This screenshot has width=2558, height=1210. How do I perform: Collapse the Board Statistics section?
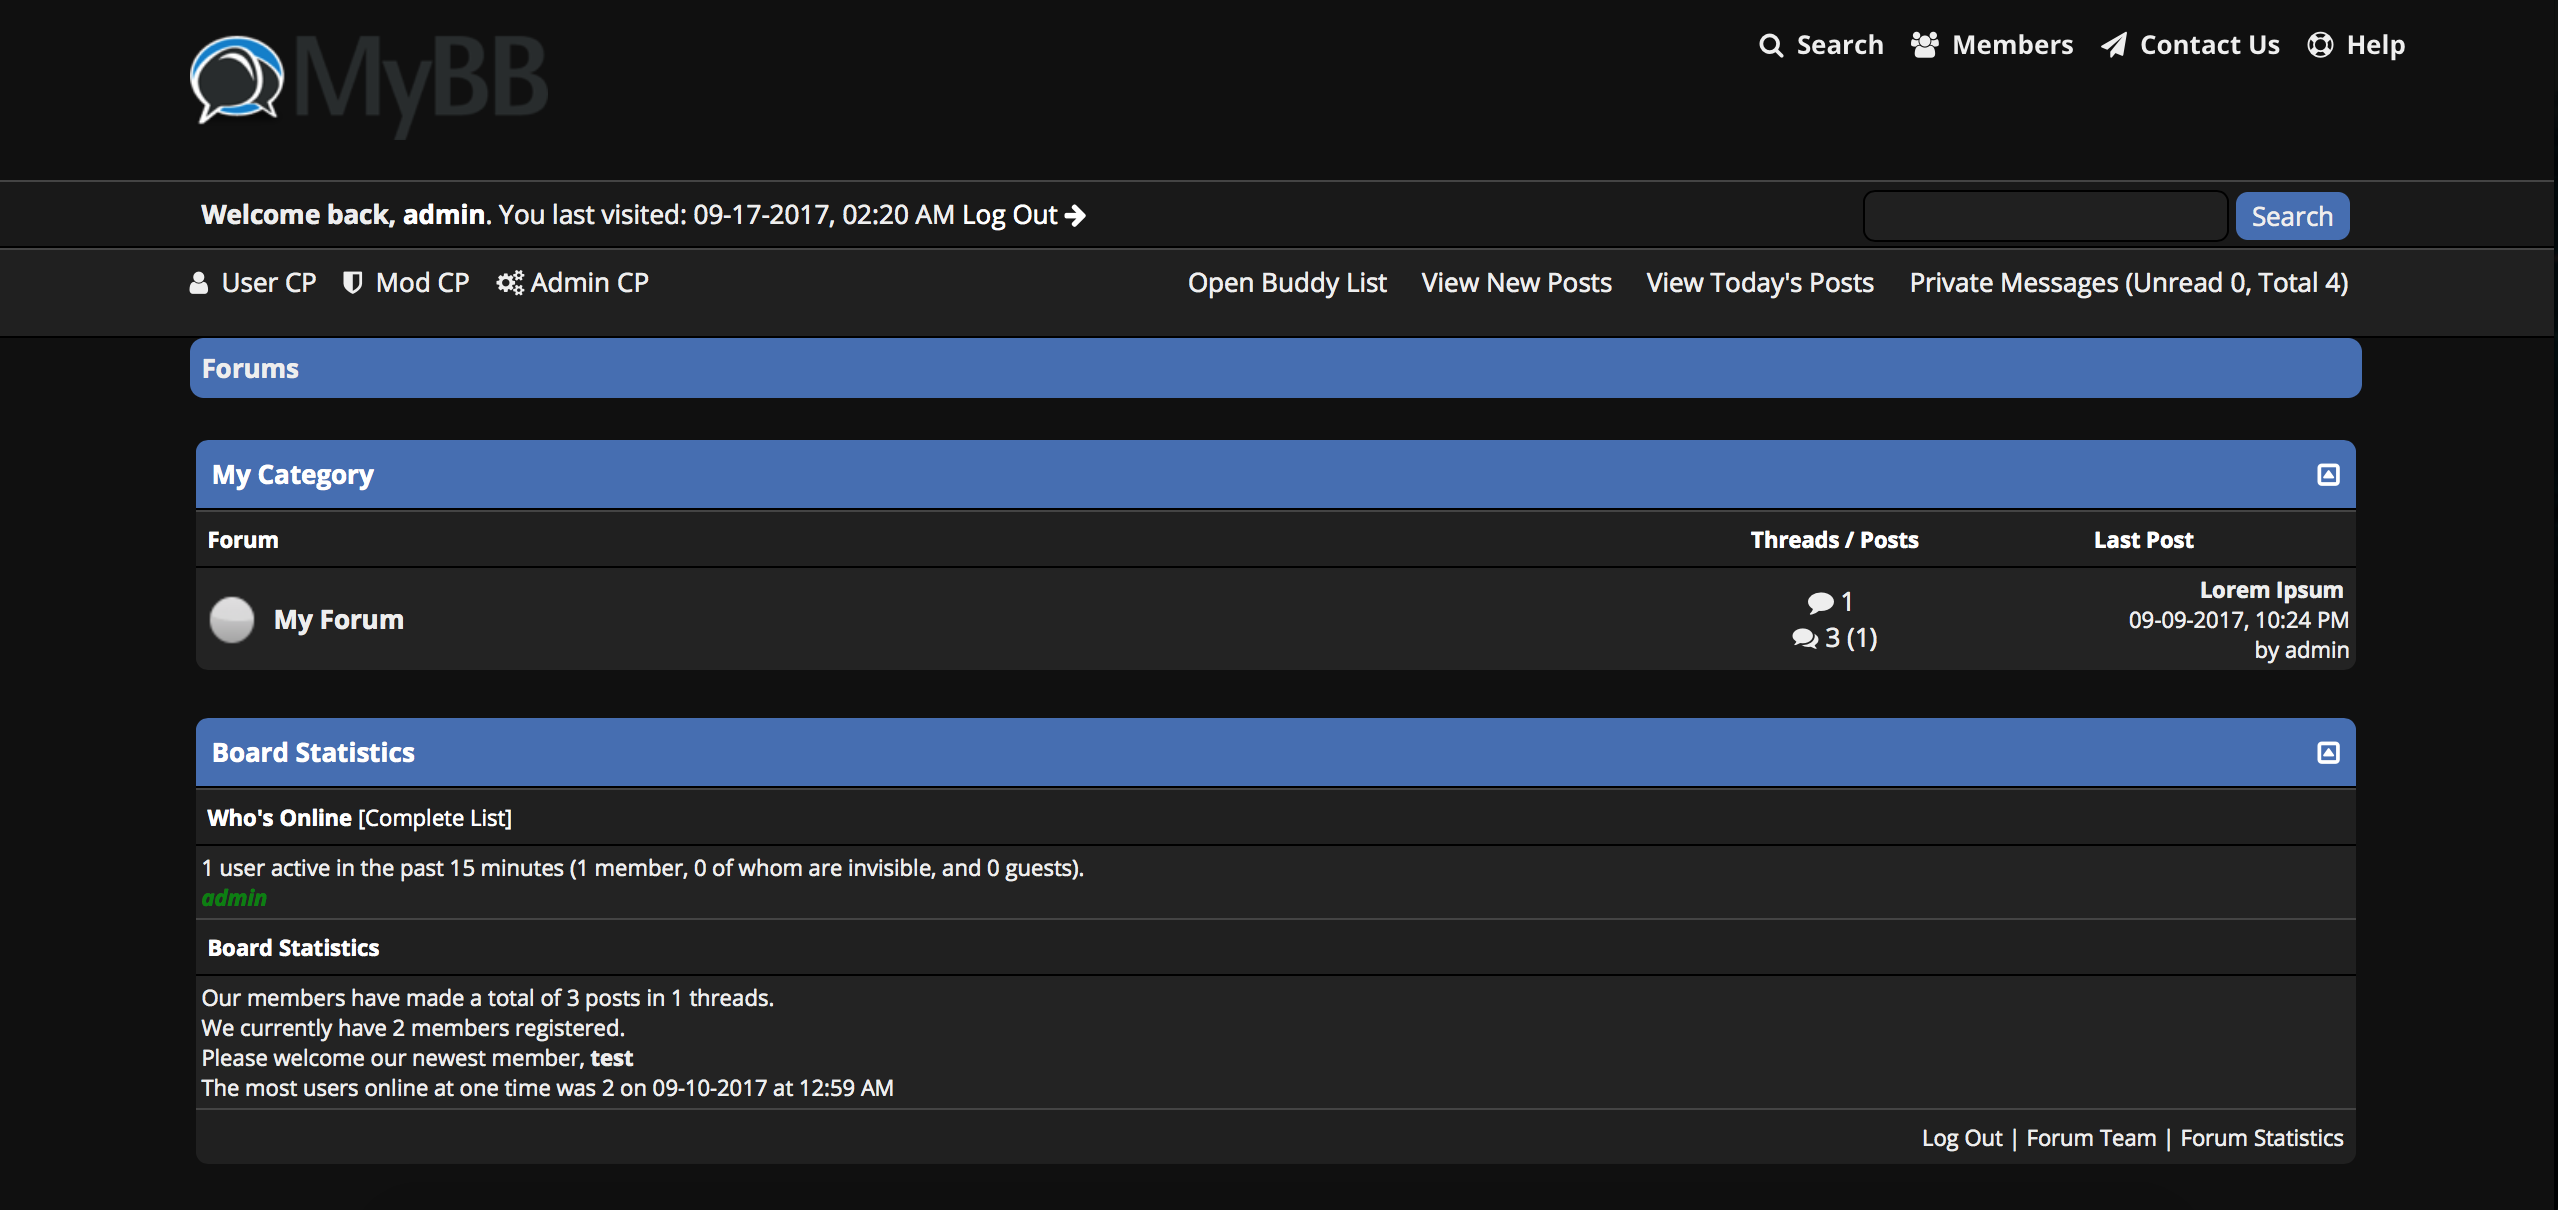pyautogui.click(x=2328, y=753)
